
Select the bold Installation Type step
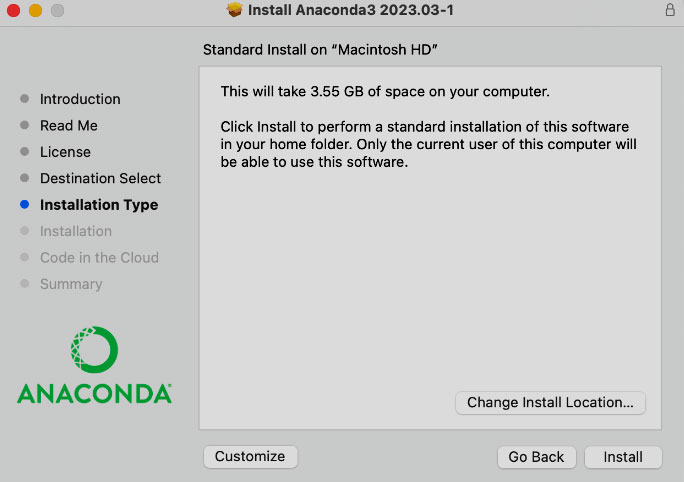point(99,205)
